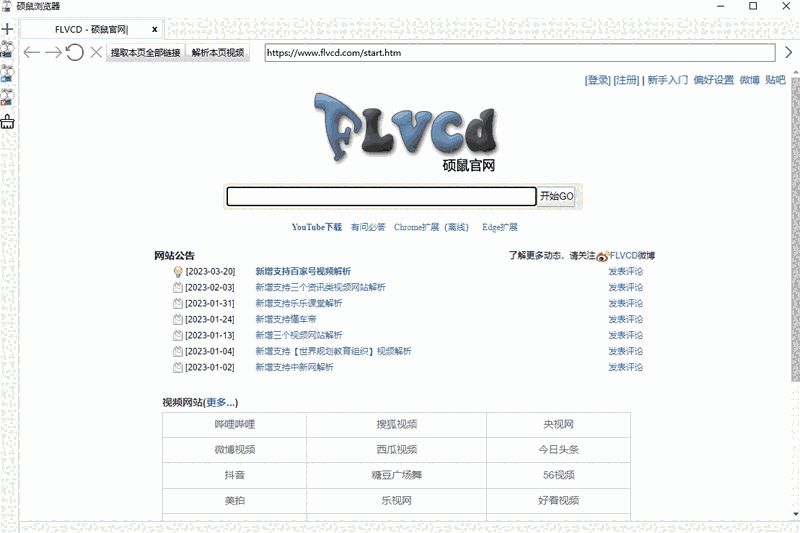Open the 更多... video sites link
The height and width of the screenshot is (533, 800).
tap(220, 402)
